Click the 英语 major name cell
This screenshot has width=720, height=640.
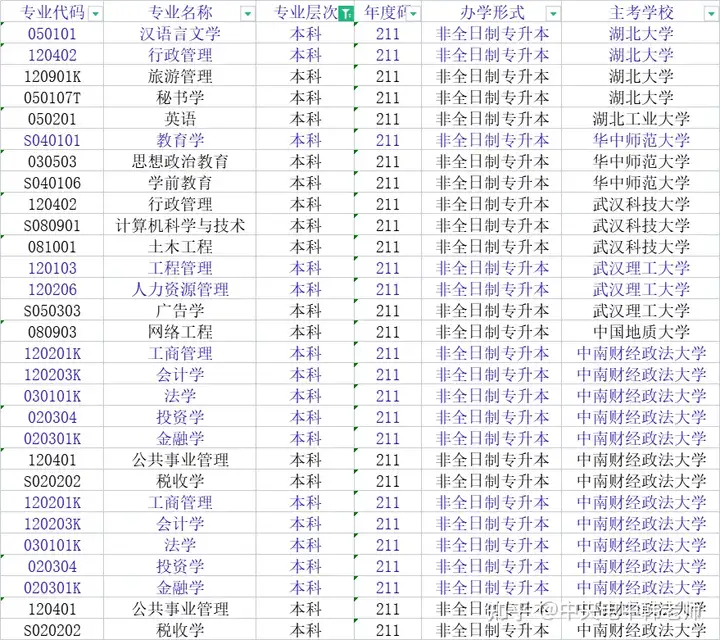coord(180,119)
